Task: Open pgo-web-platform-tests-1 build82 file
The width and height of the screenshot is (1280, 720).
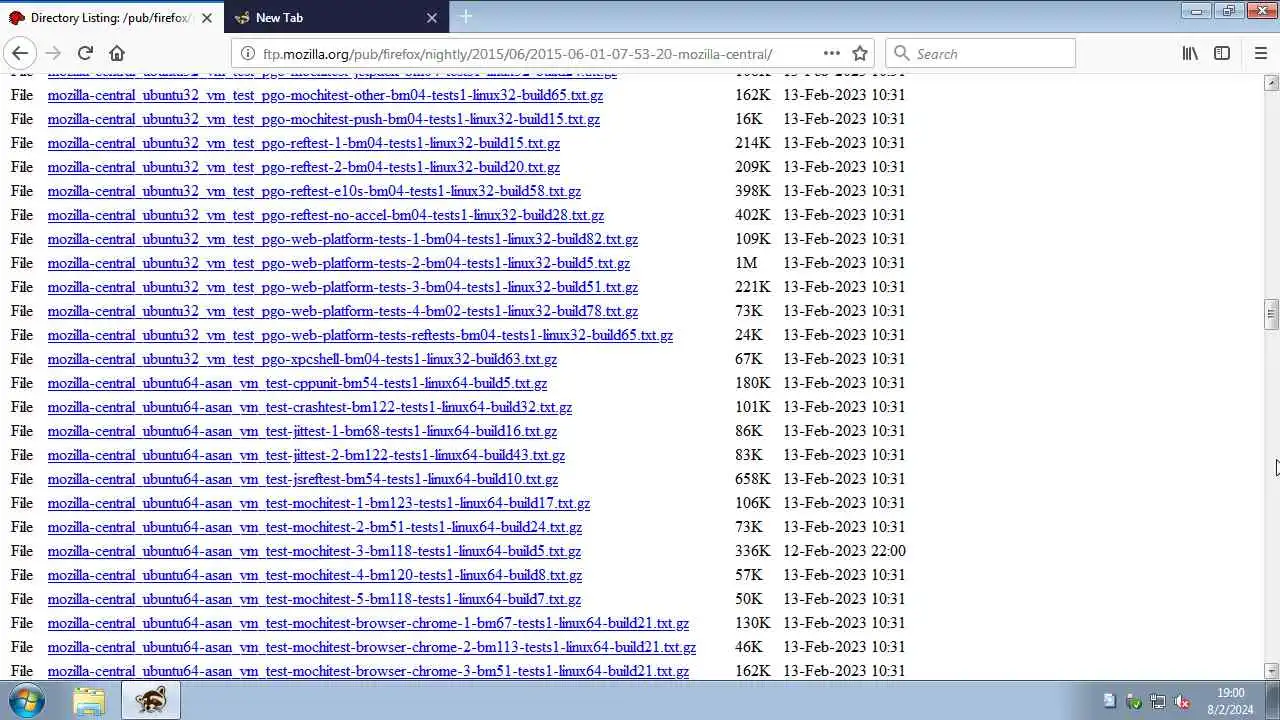Action: 342,239
